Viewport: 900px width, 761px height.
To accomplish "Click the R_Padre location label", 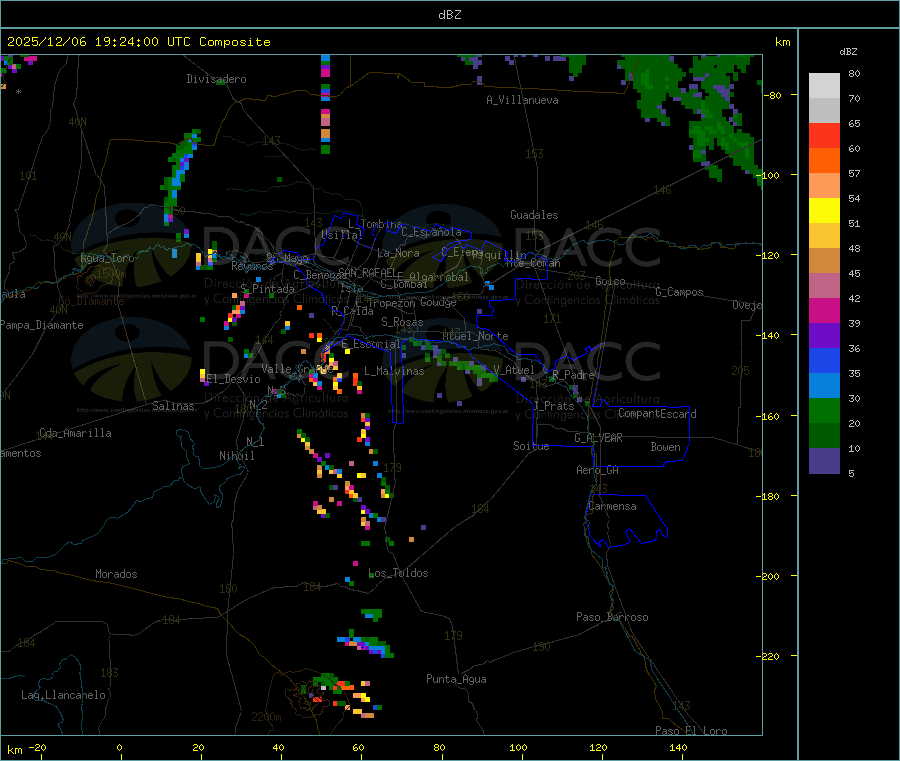I will tap(573, 375).
